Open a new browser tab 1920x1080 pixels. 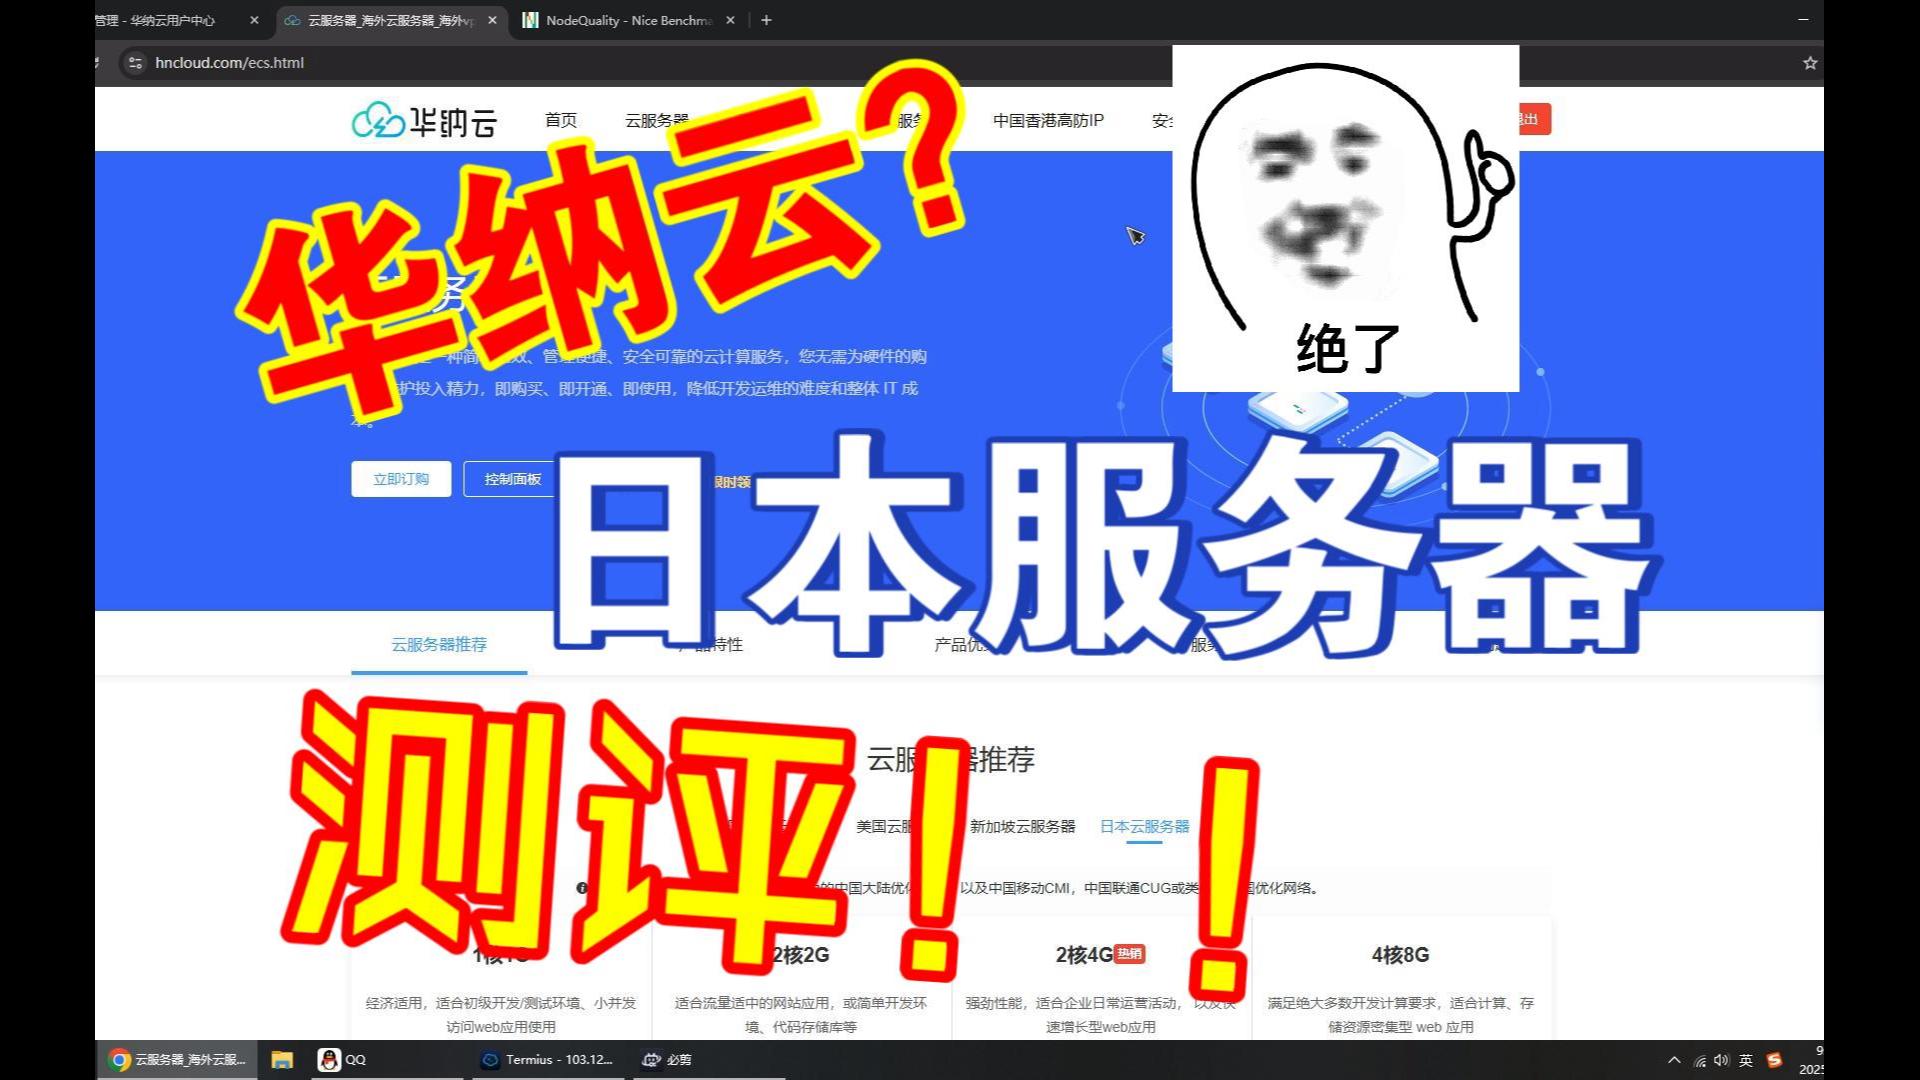[766, 20]
